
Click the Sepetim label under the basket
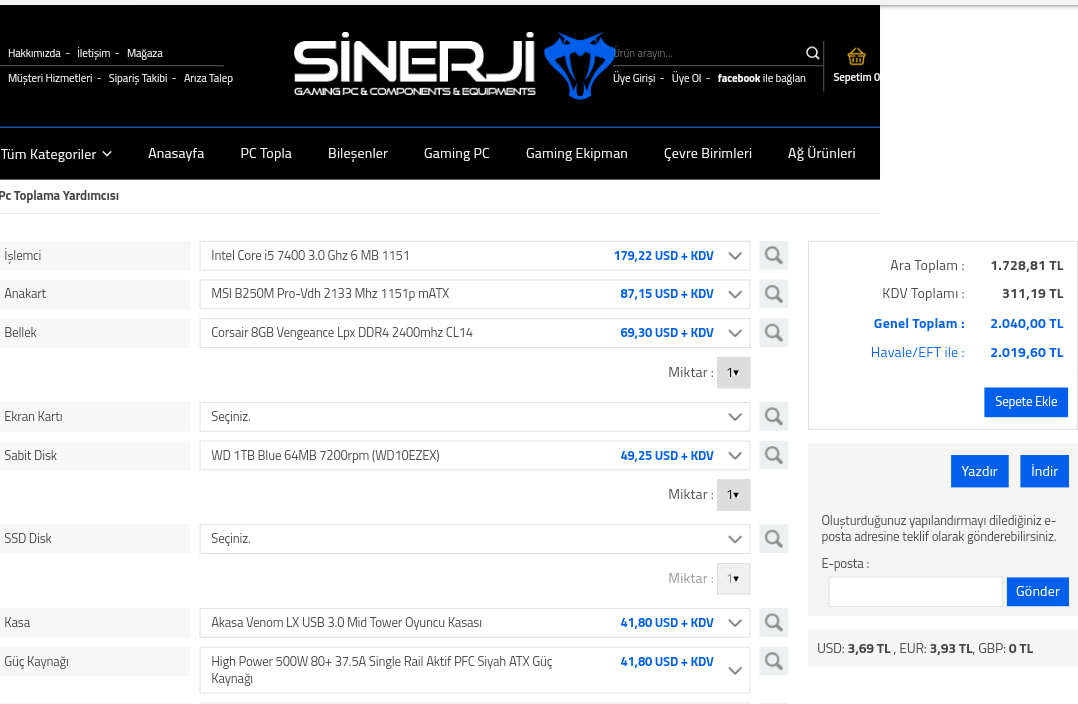(x=856, y=77)
